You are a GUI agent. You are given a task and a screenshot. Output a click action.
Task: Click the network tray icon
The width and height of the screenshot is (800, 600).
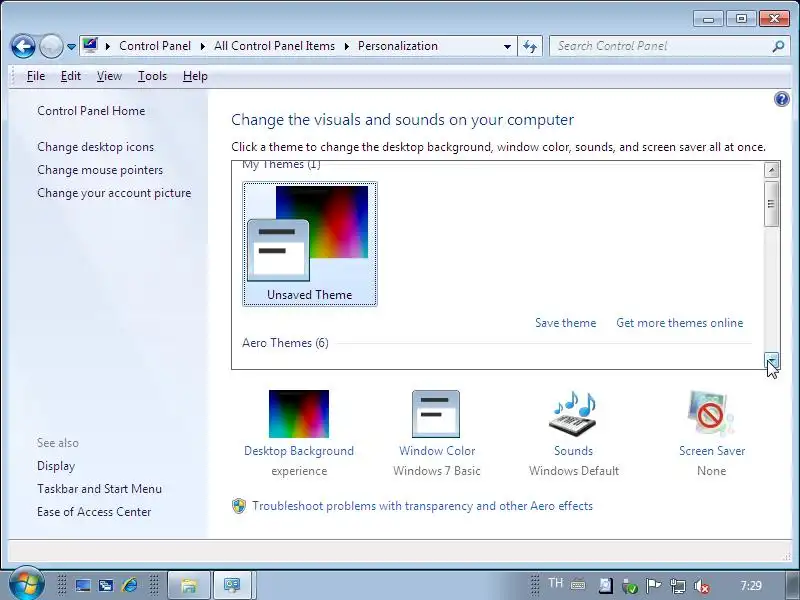(x=678, y=586)
